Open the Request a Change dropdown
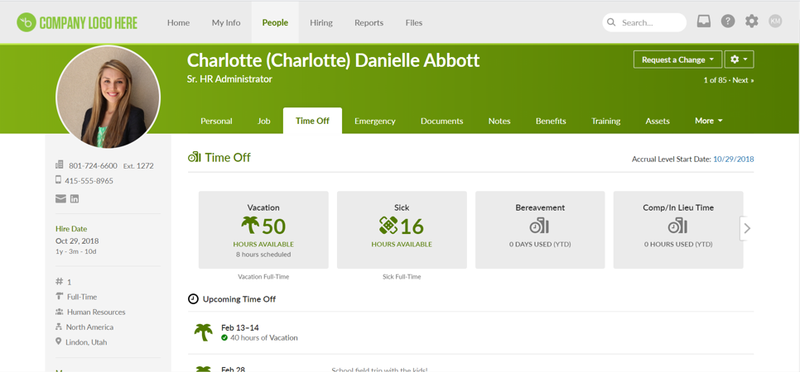 pos(678,59)
